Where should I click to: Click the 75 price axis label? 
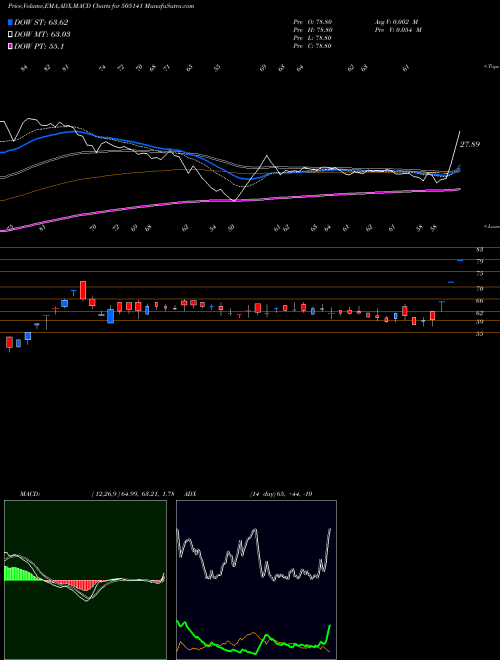pos(479,274)
